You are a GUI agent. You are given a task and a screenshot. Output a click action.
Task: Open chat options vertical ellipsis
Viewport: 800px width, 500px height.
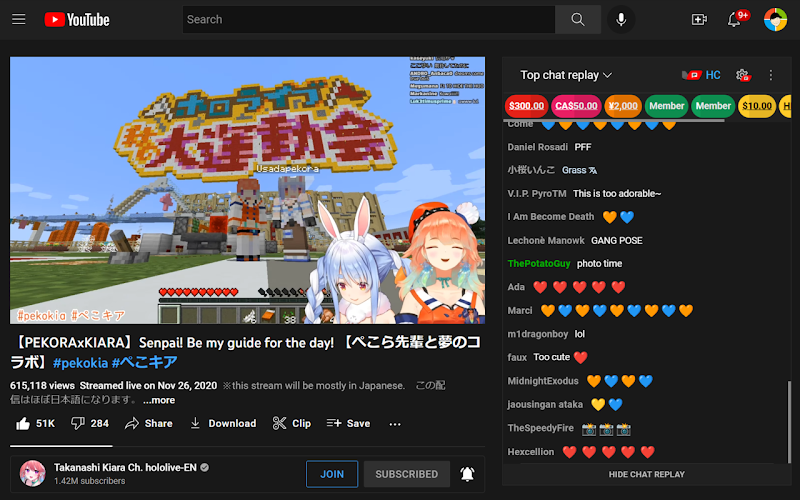point(770,76)
